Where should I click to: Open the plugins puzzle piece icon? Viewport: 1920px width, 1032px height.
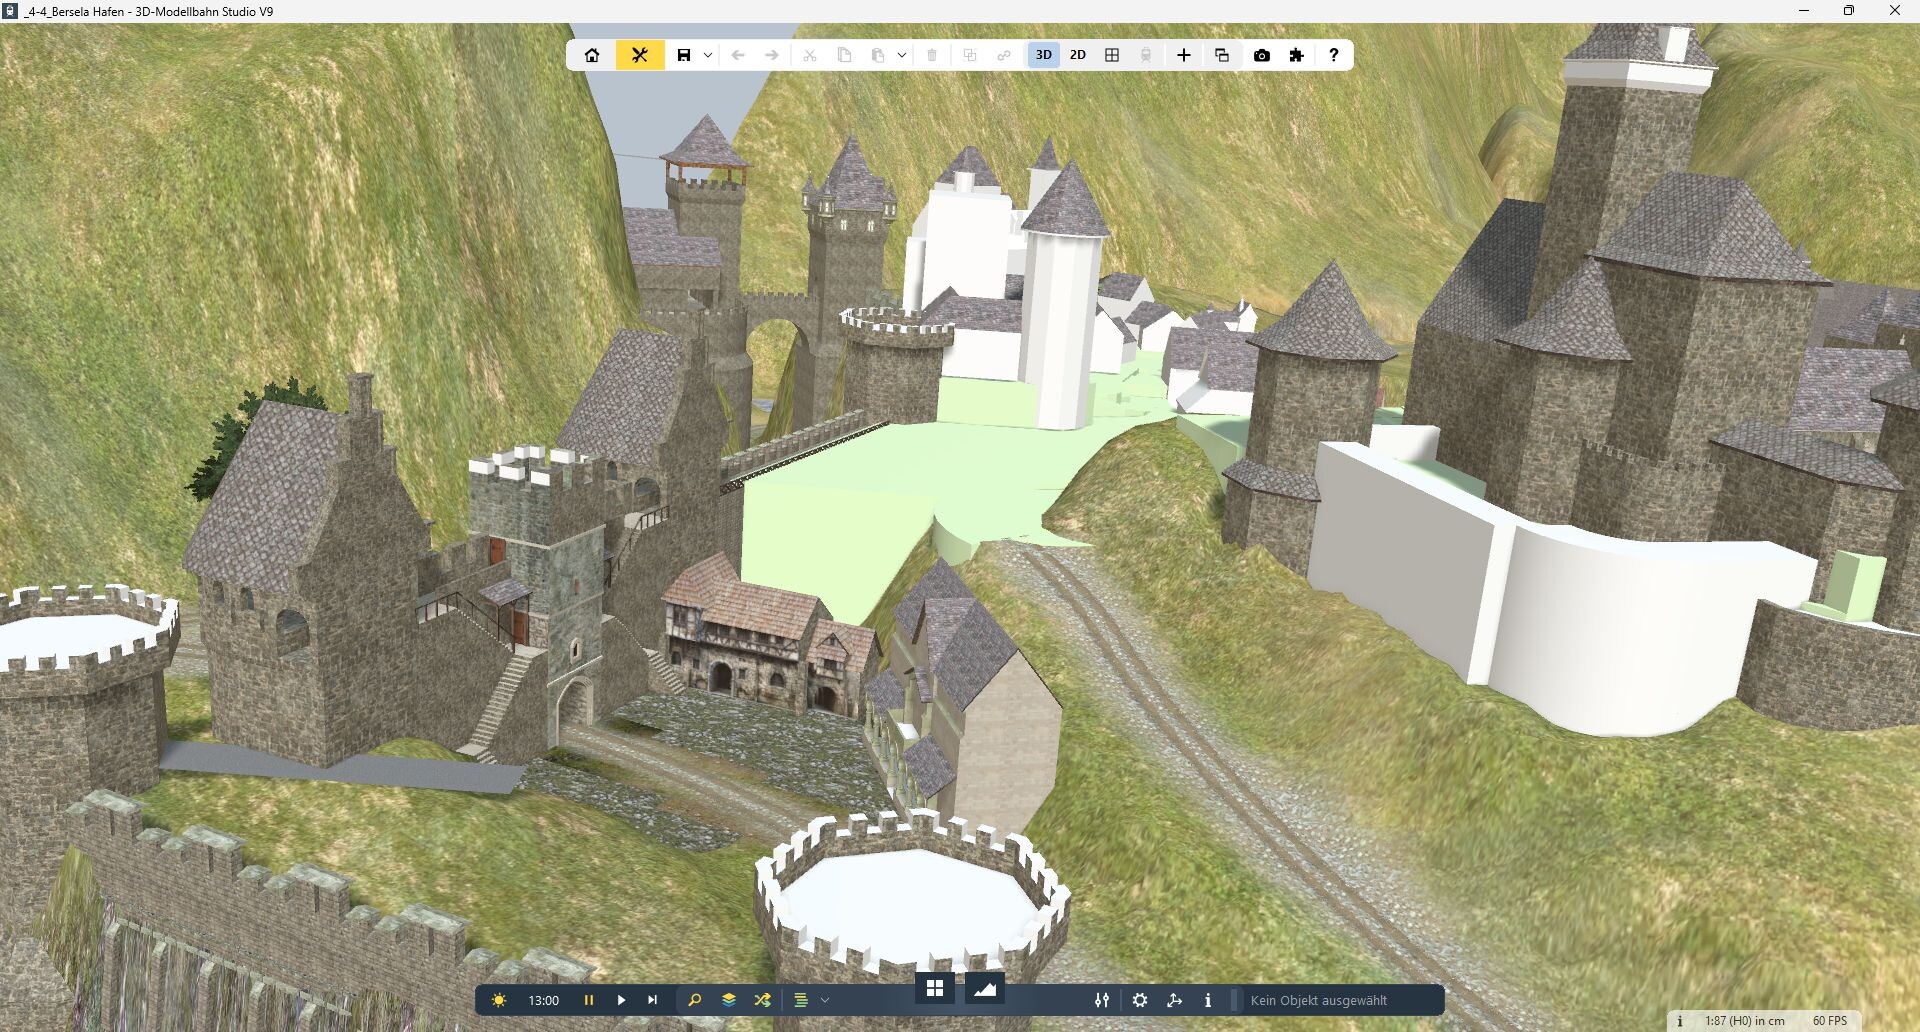pos(1297,55)
